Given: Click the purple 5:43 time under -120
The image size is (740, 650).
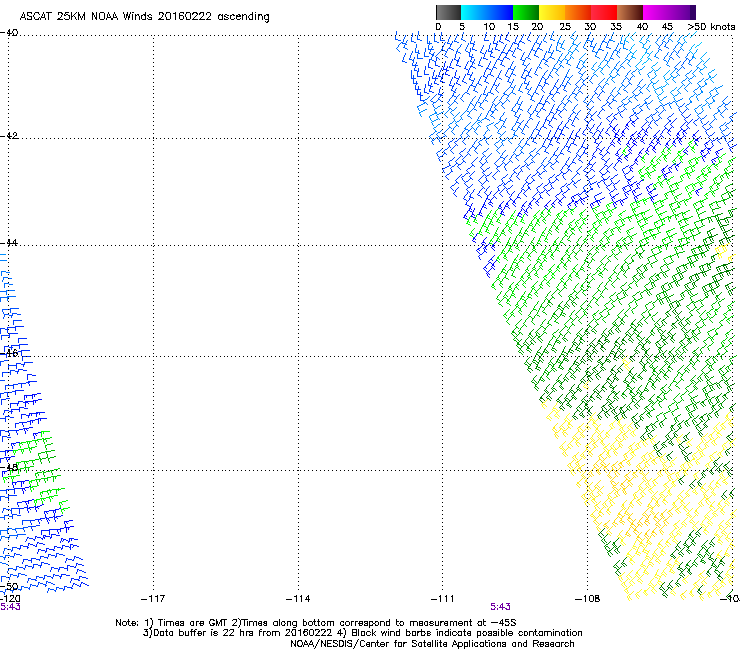Looking at the screenshot, I should tap(10, 607).
